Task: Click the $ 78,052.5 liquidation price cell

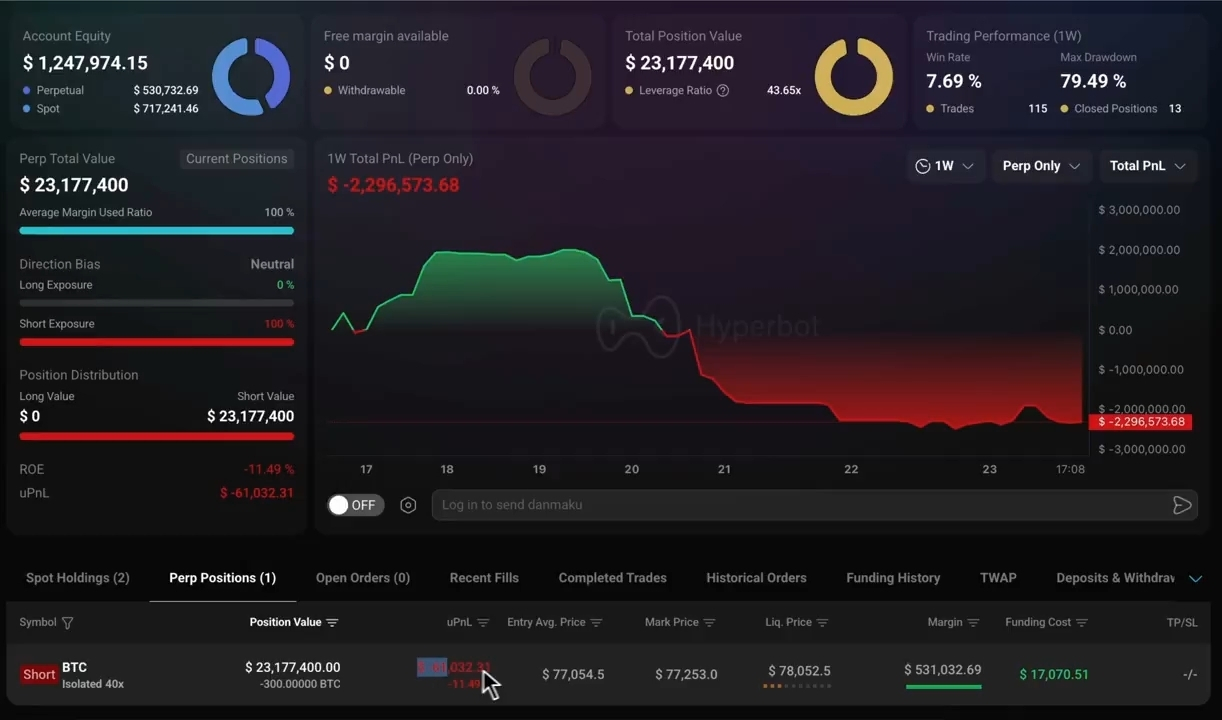Action: [x=799, y=671]
